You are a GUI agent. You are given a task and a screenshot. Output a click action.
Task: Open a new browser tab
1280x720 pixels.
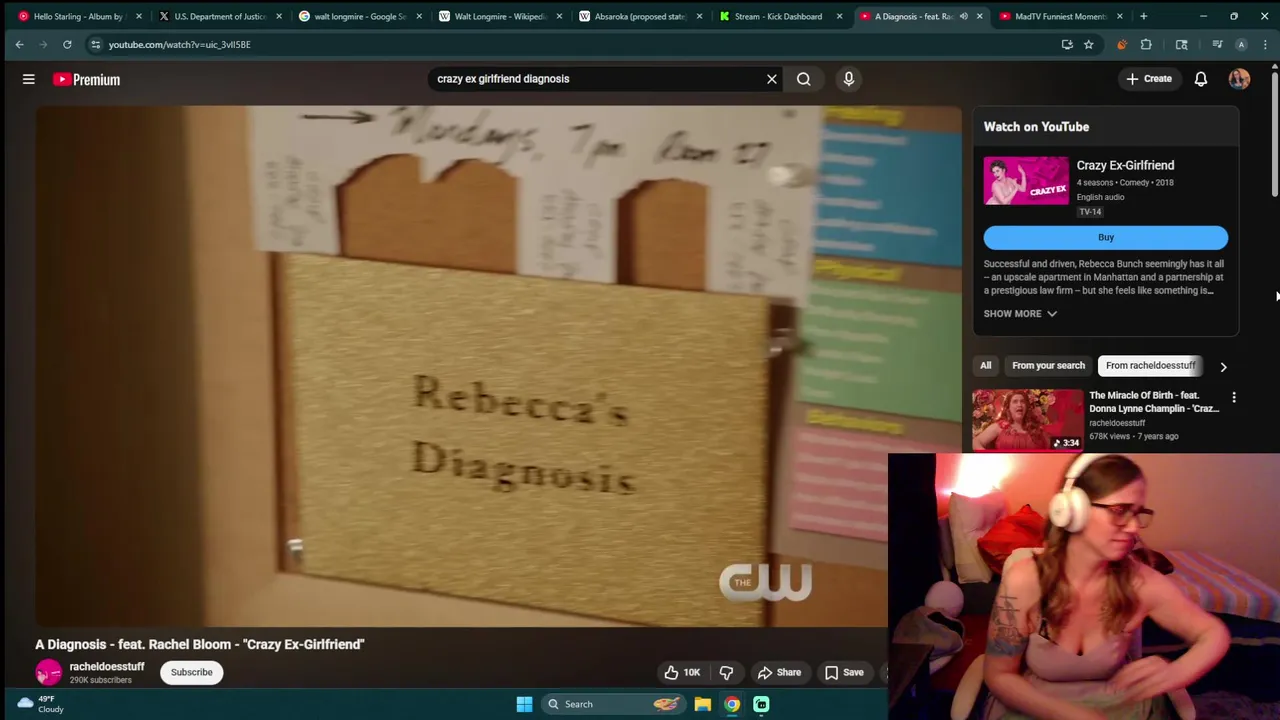pyautogui.click(x=1143, y=16)
